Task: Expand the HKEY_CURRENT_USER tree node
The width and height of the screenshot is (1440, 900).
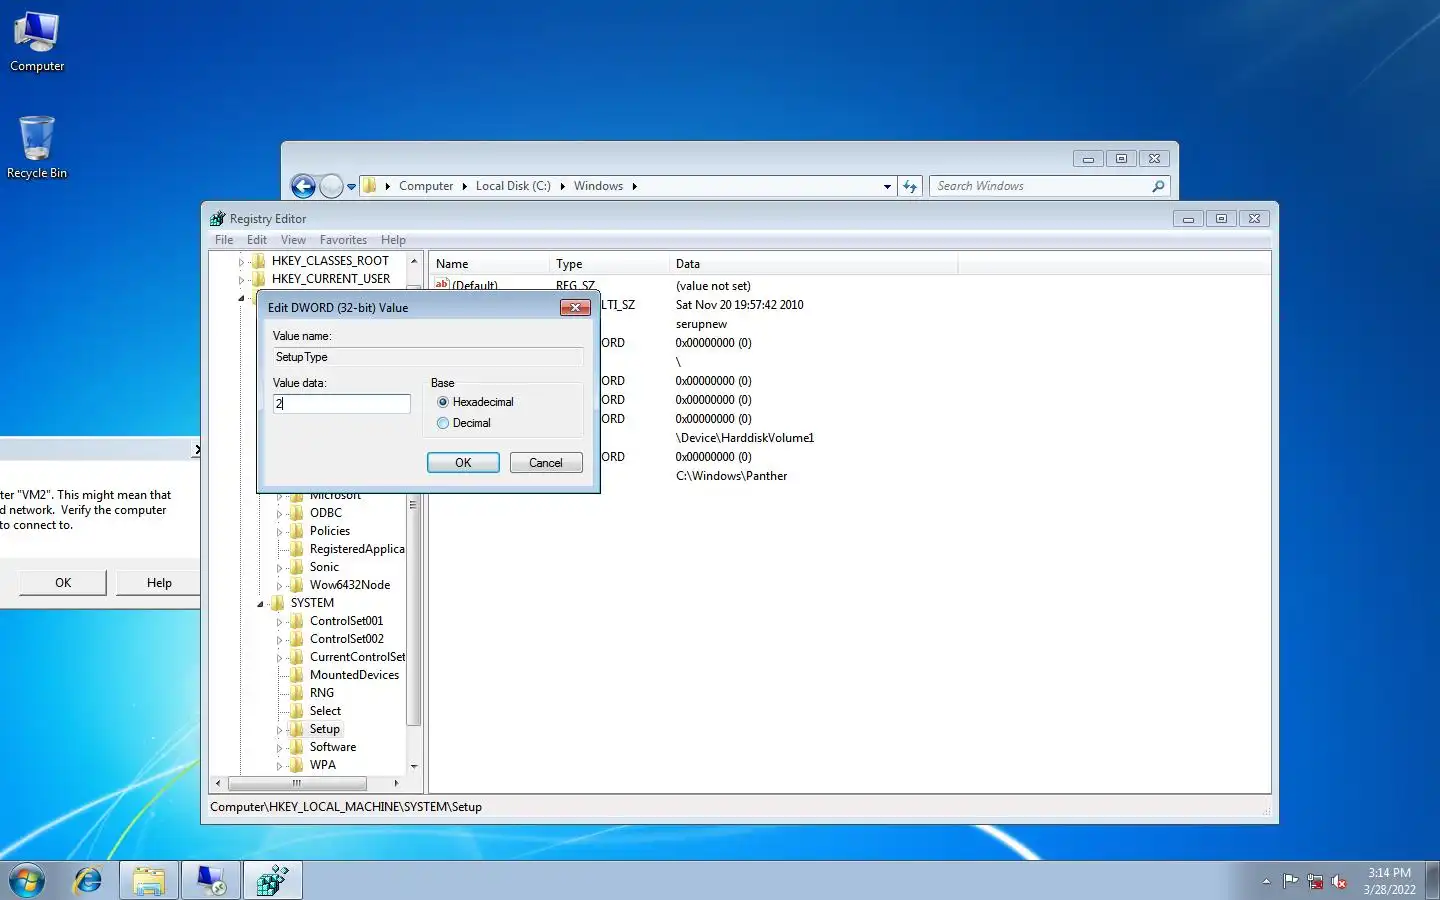Action: click(x=241, y=280)
